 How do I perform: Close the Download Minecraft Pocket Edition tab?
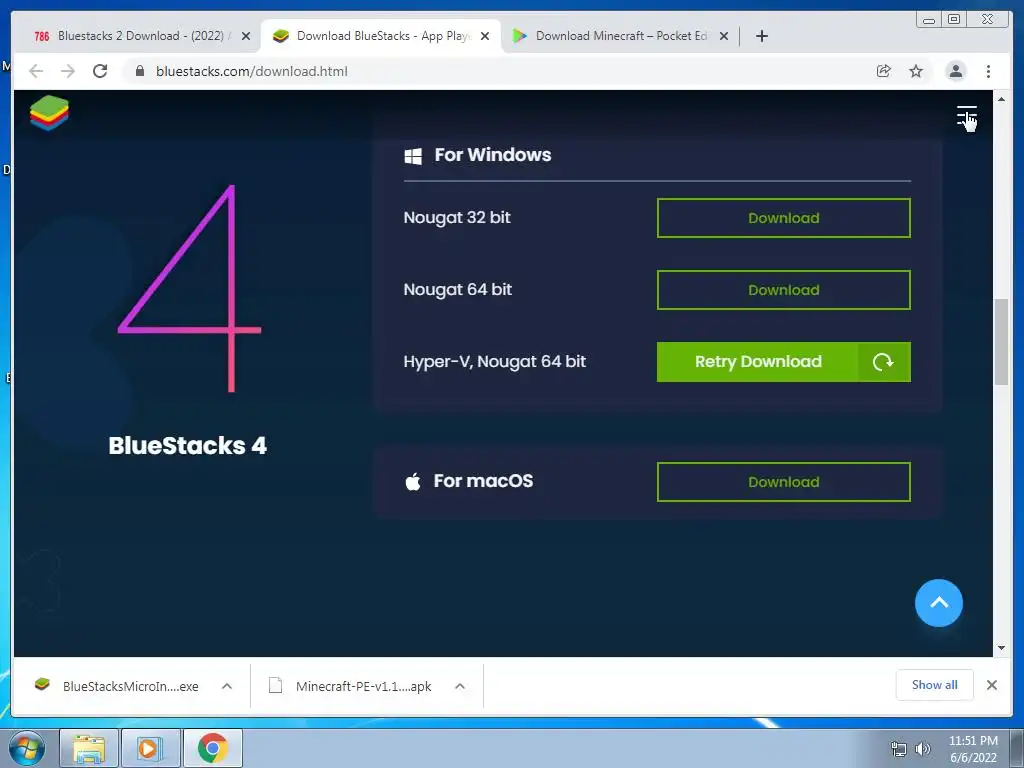724,36
